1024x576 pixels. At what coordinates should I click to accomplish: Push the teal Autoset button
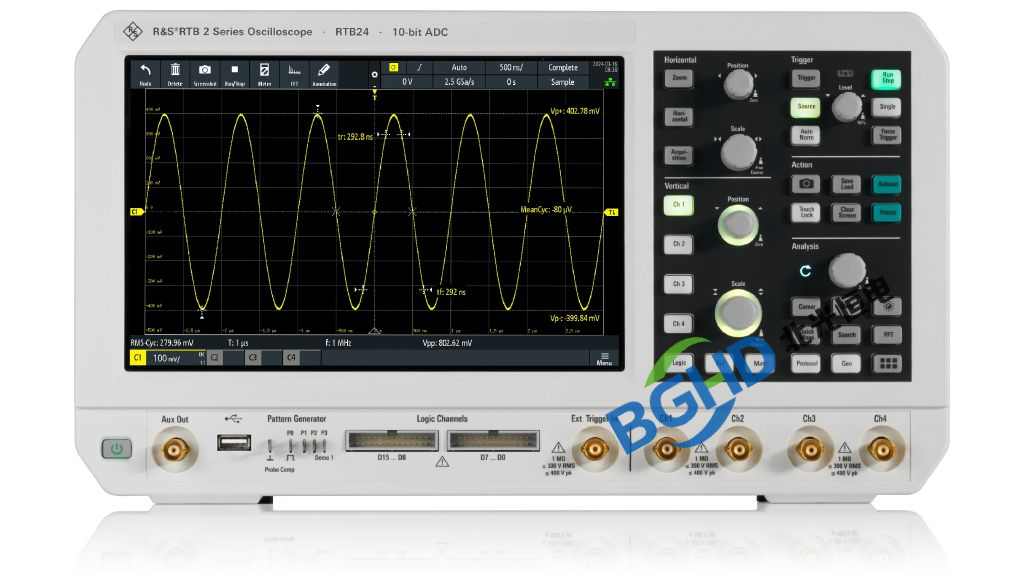click(x=887, y=184)
